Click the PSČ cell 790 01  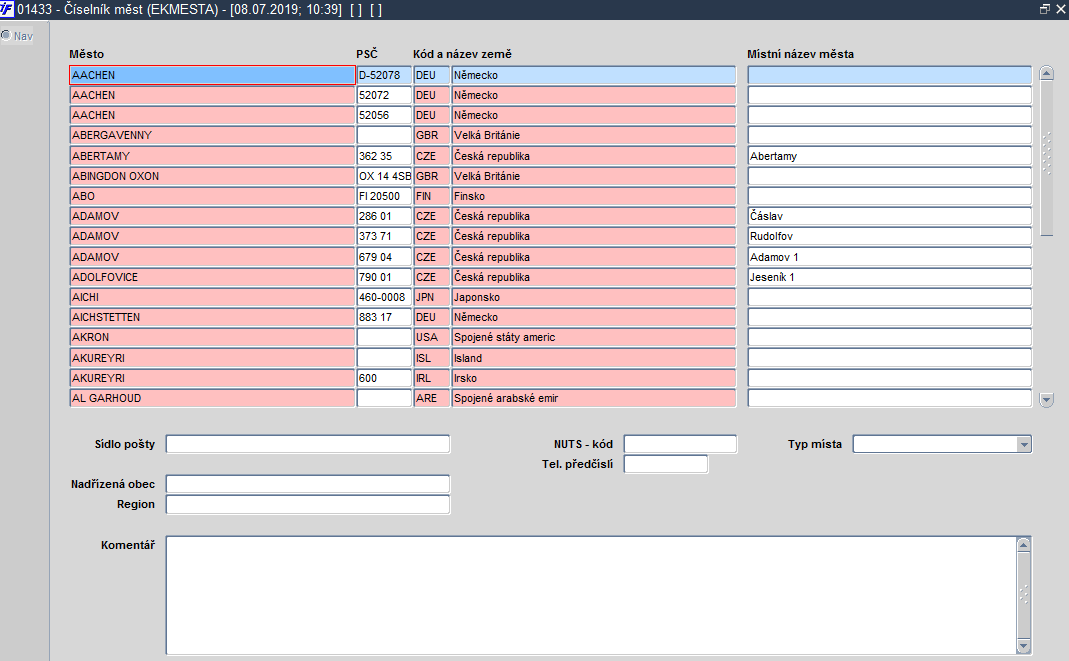click(384, 277)
